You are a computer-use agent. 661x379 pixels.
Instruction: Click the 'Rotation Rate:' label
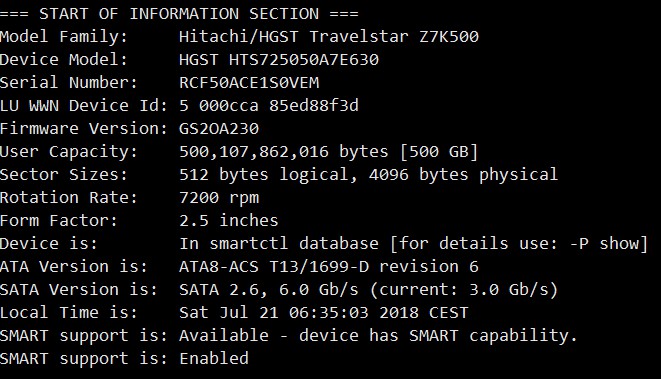click(x=69, y=198)
